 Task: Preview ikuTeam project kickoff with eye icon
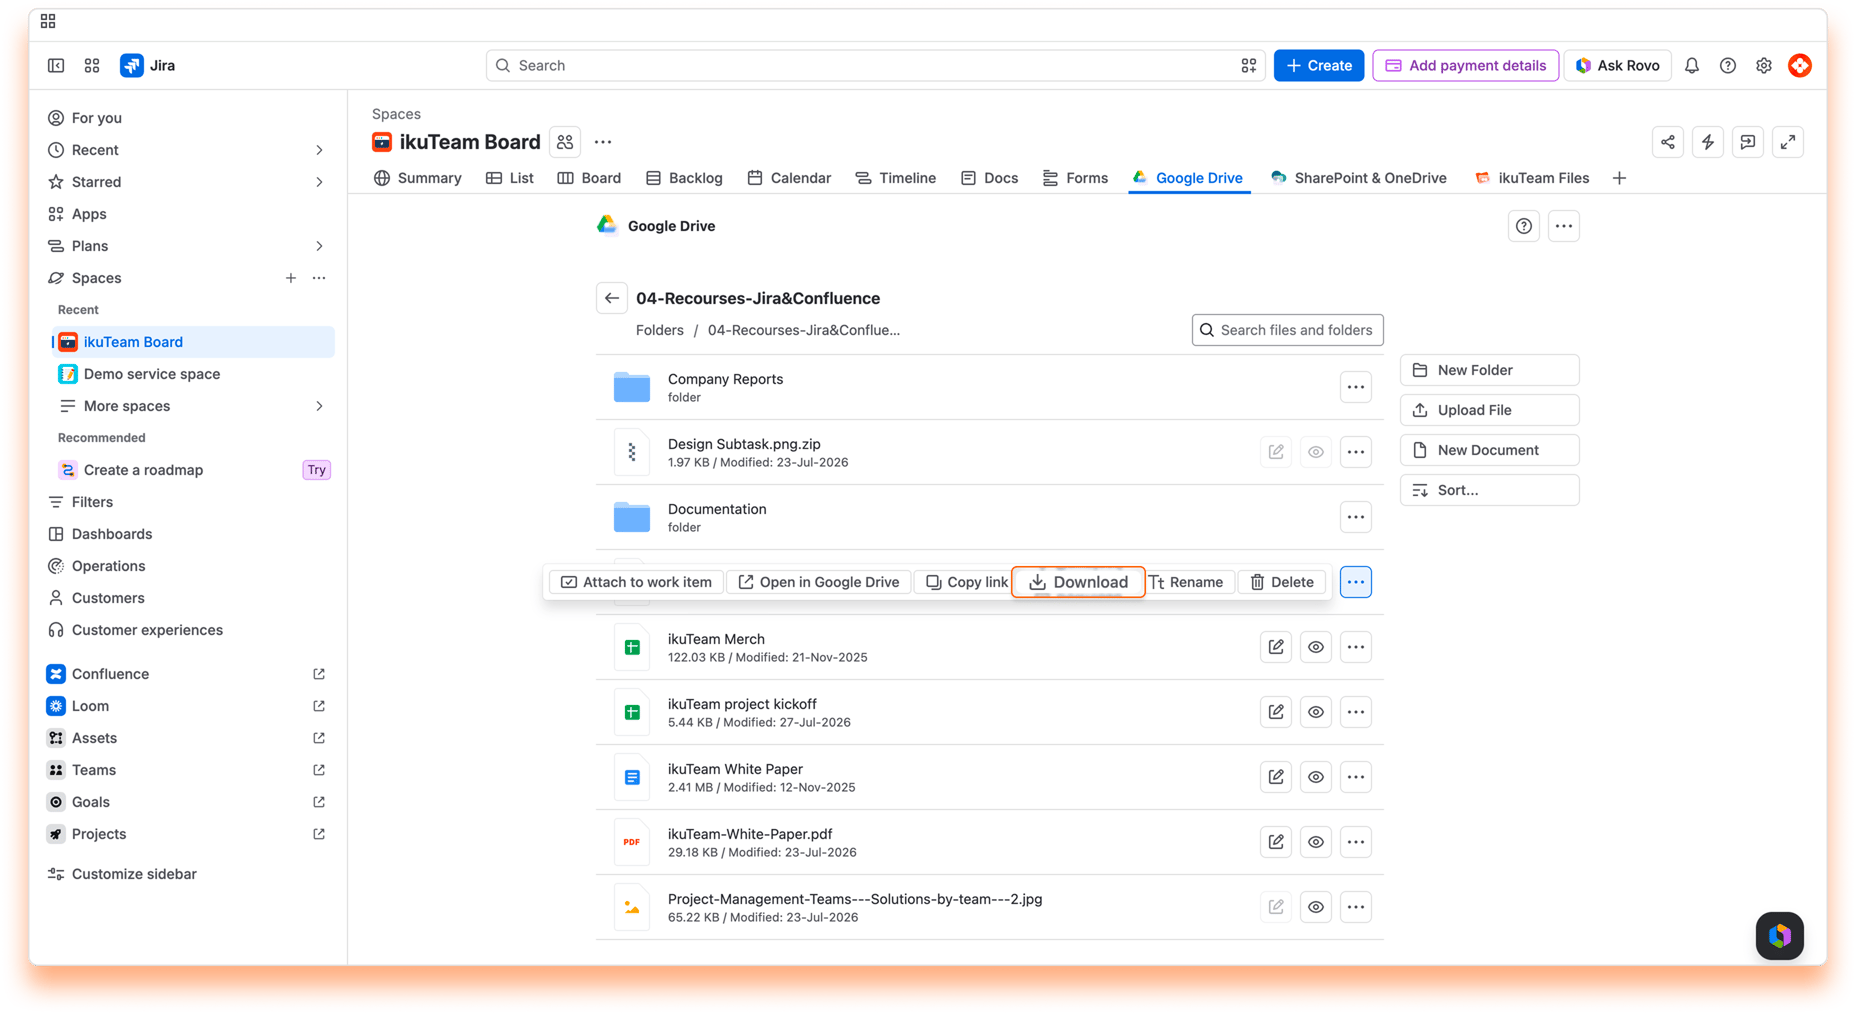tap(1316, 712)
